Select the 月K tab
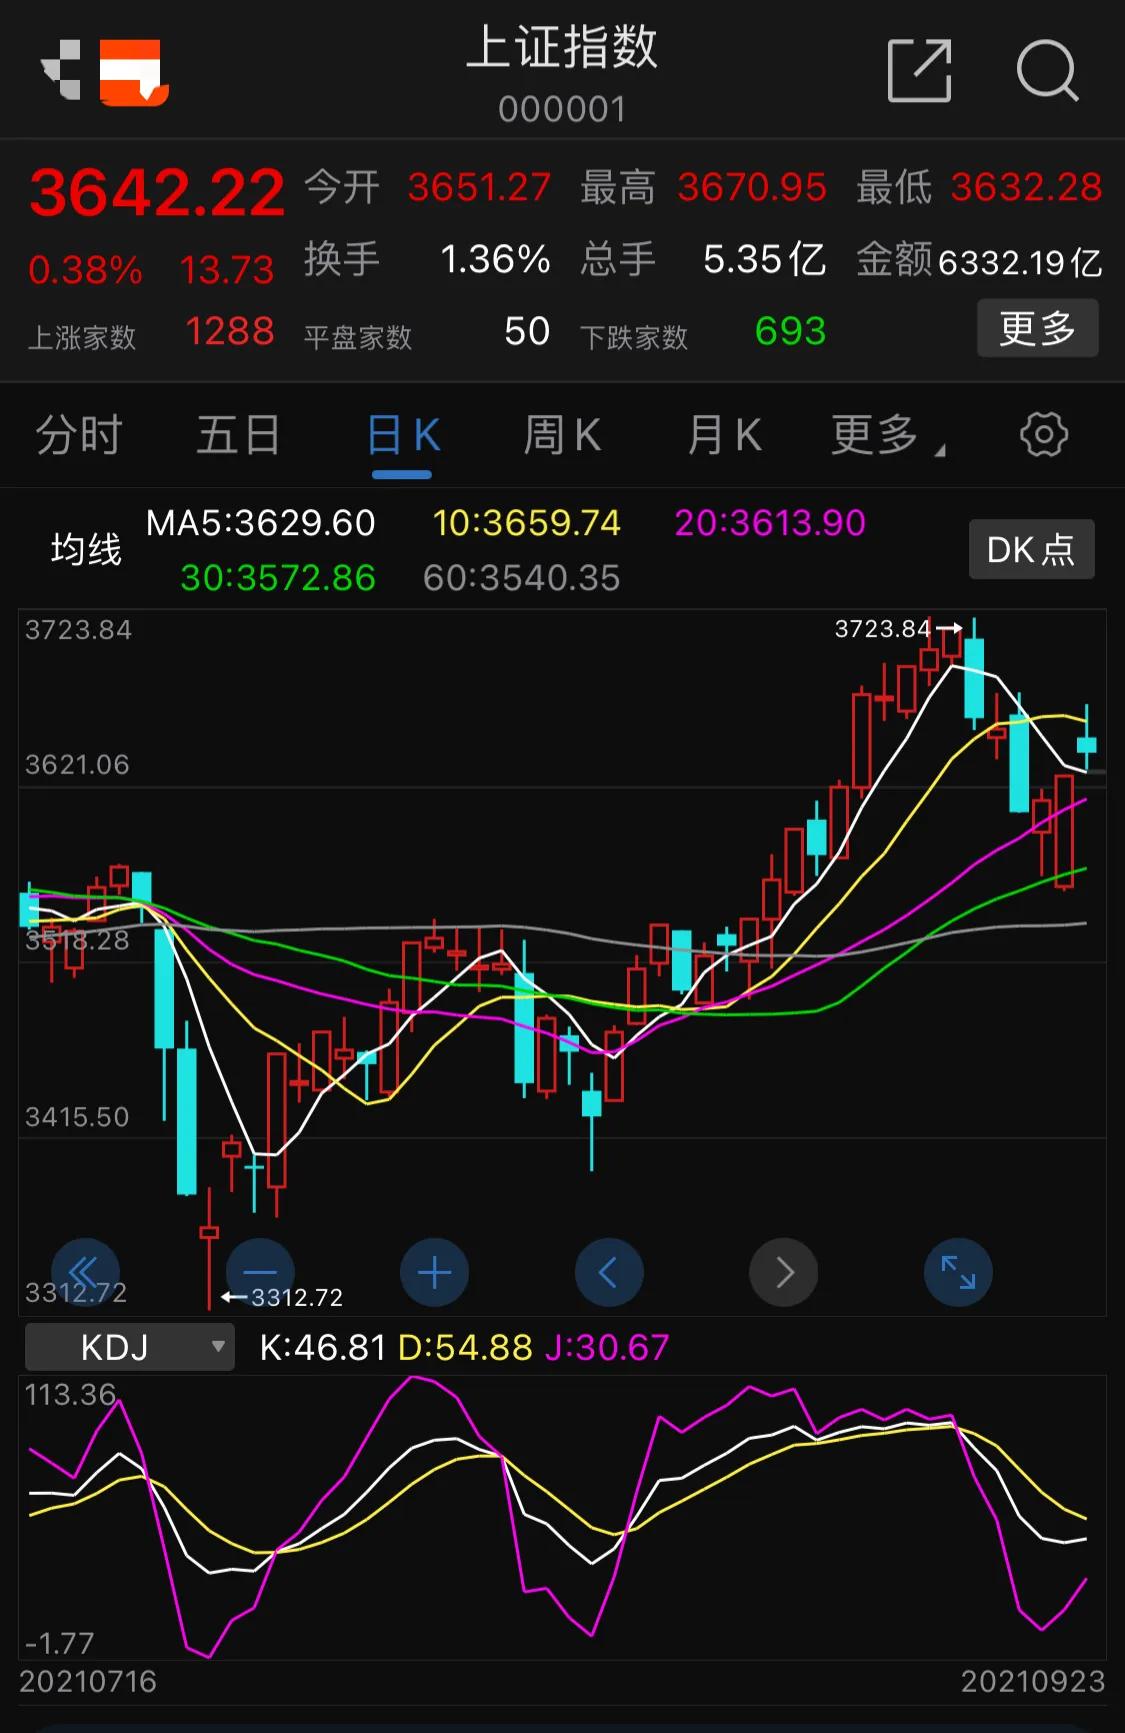 click(x=724, y=435)
